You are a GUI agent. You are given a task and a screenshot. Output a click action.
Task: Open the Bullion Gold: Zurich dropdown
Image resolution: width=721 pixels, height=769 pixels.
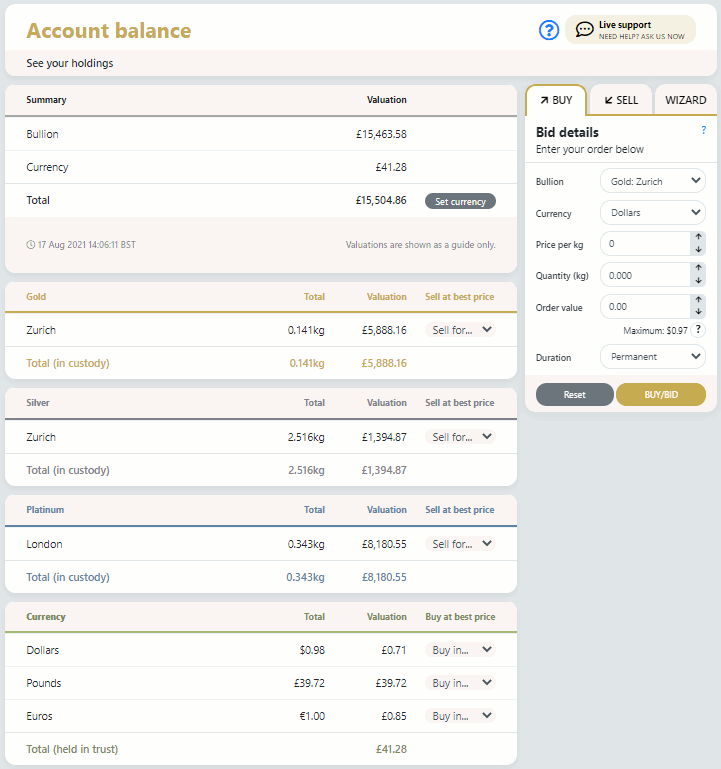click(x=653, y=181)
